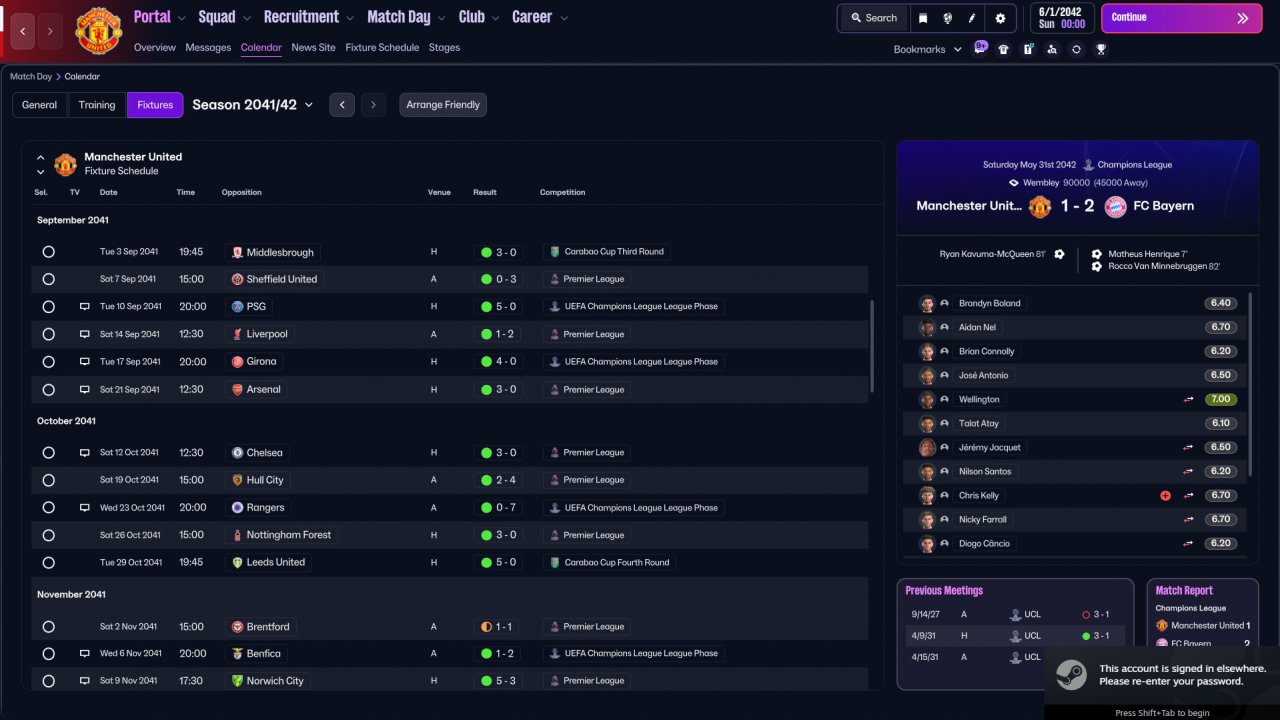Open the 9+ messages notification icon
Viewport: 1280px width, 720px height.
tap(980, 48)
